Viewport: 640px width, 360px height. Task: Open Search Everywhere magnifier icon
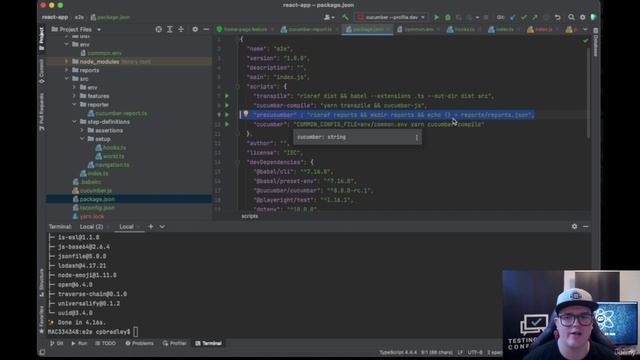pyautogui.click(x=571, y=17)
